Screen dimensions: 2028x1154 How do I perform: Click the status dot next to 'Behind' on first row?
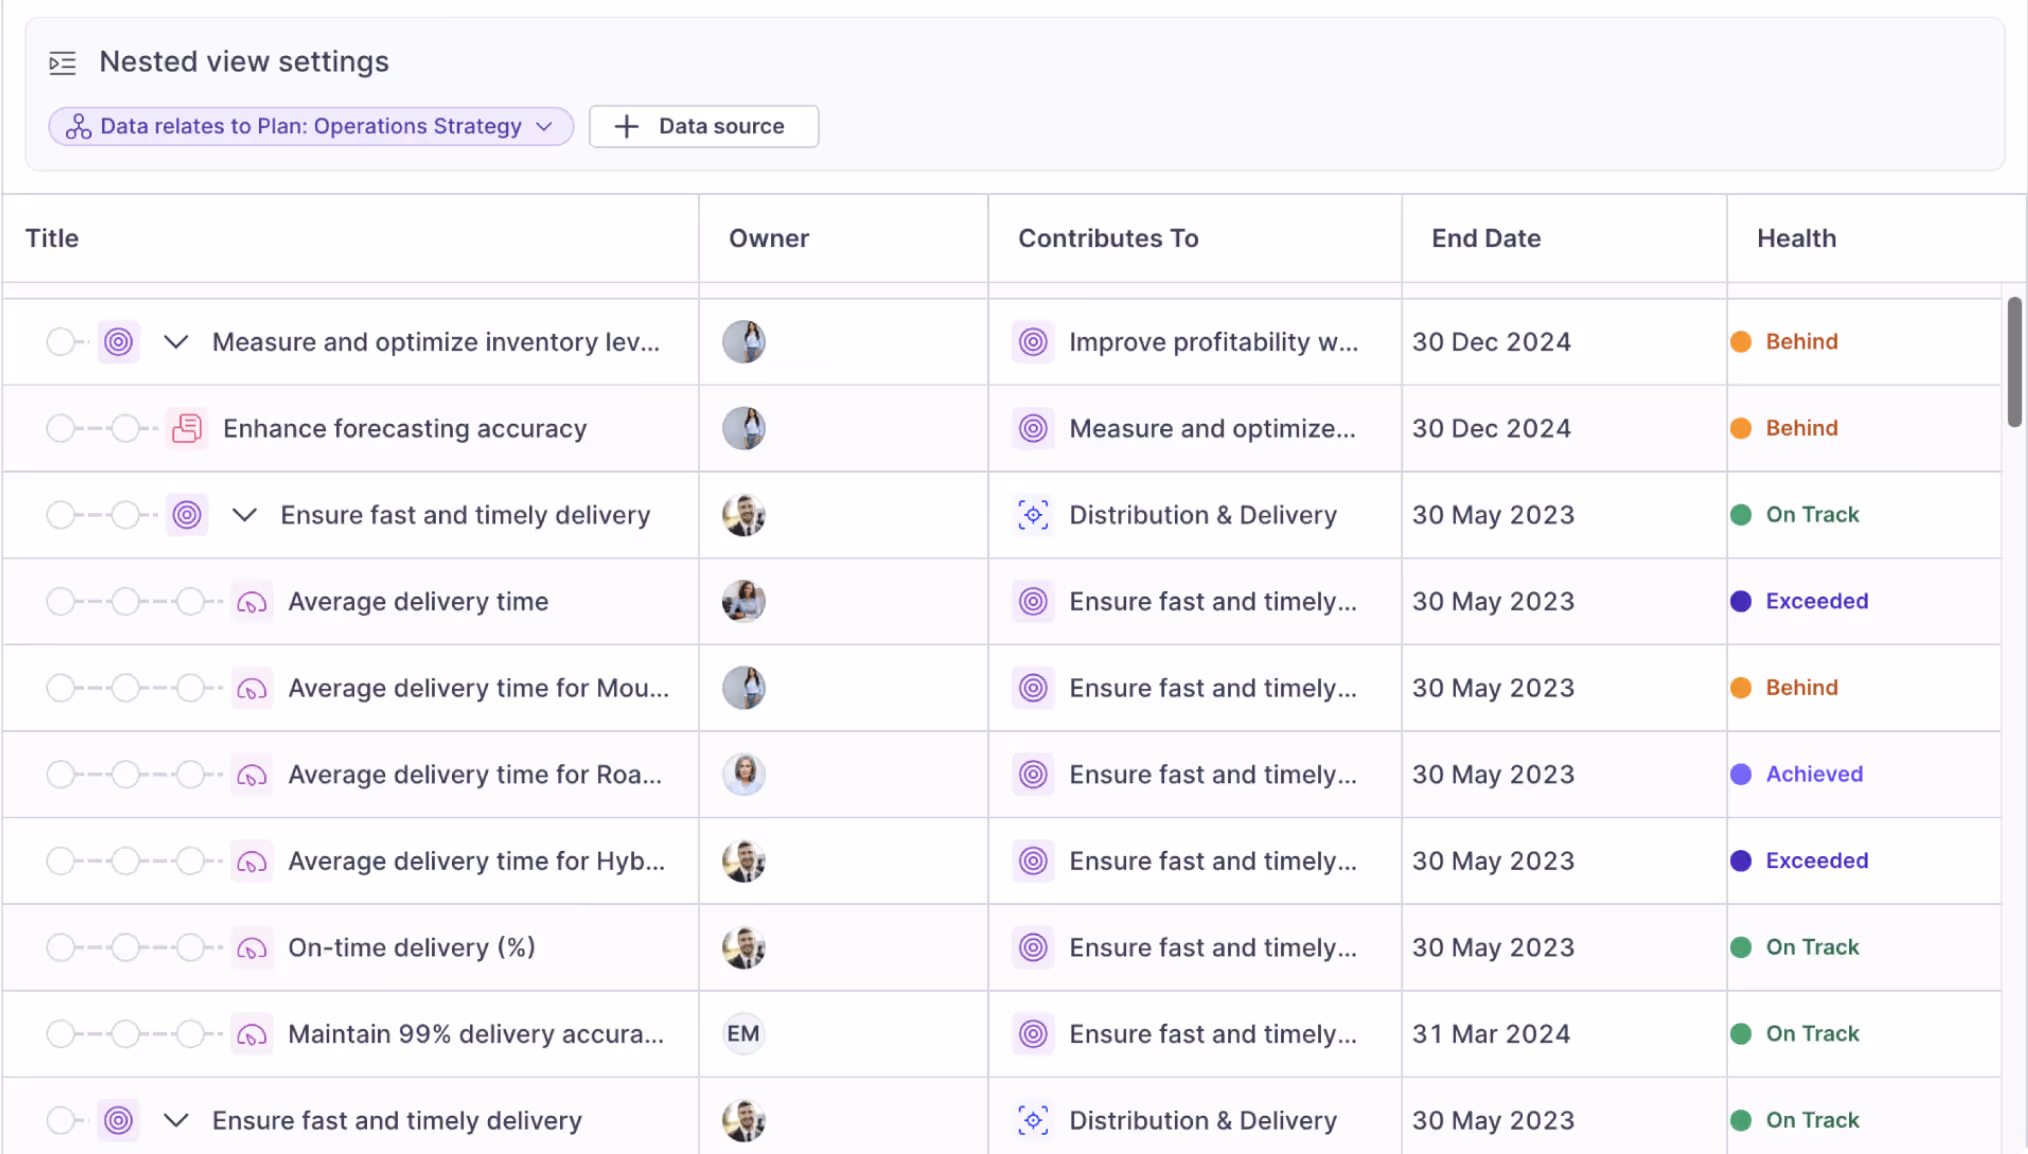[1741, 341]
